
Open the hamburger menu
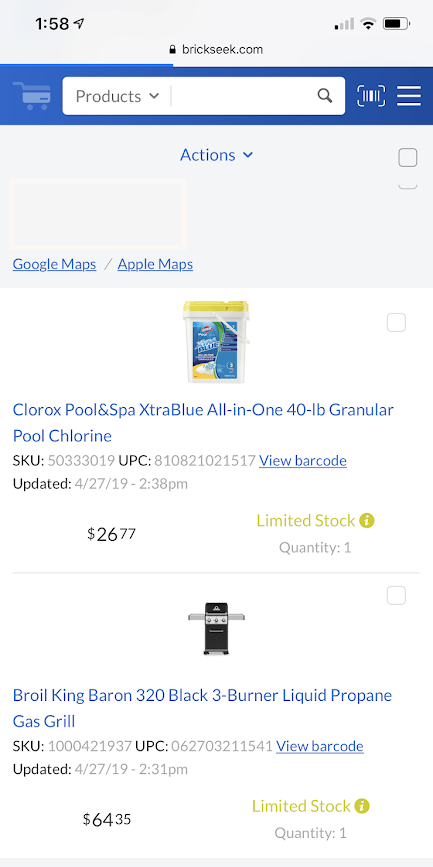coord(409,96)
